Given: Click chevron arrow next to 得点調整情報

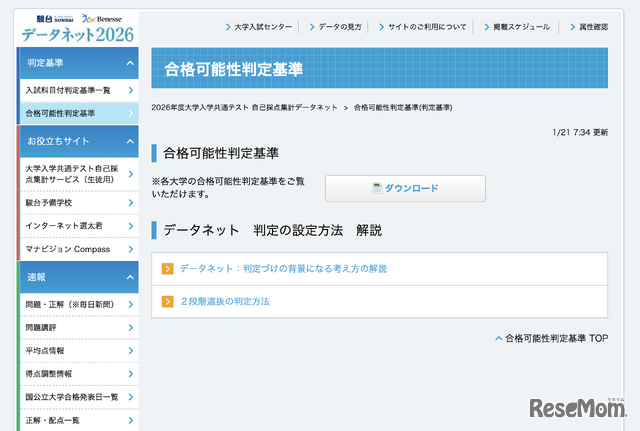Looking at the screenshot, I should [x=131, y=374].
